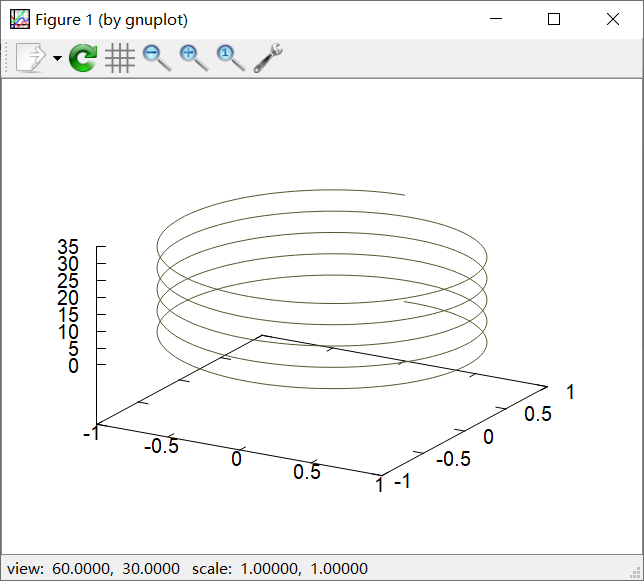
Task: Click the autoscale magnifier icon
Action: (x=231, y=58)
